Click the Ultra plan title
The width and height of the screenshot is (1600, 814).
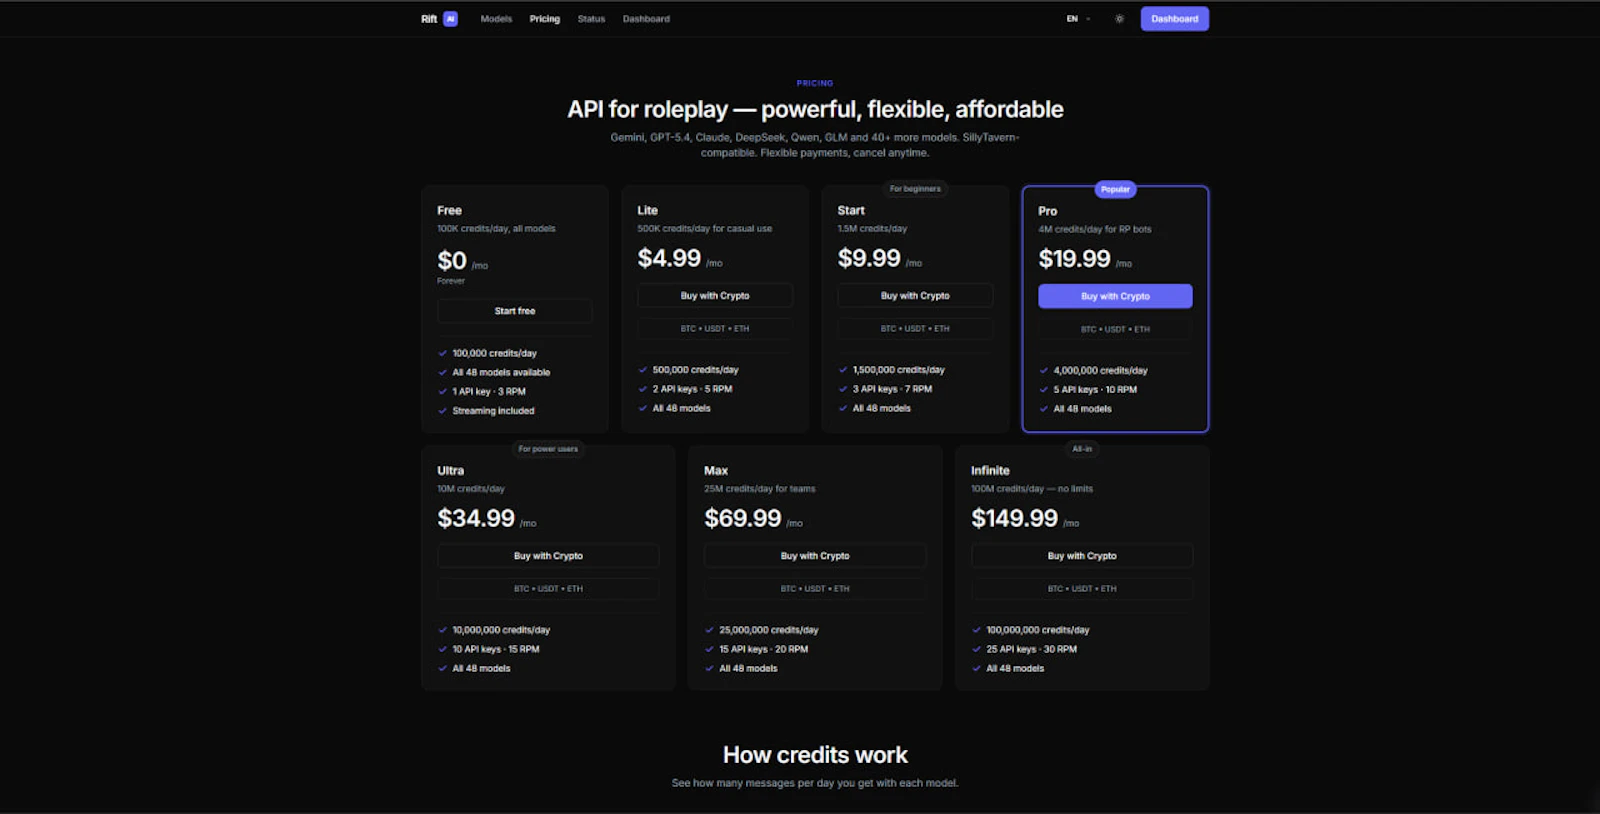coord(450,471)
